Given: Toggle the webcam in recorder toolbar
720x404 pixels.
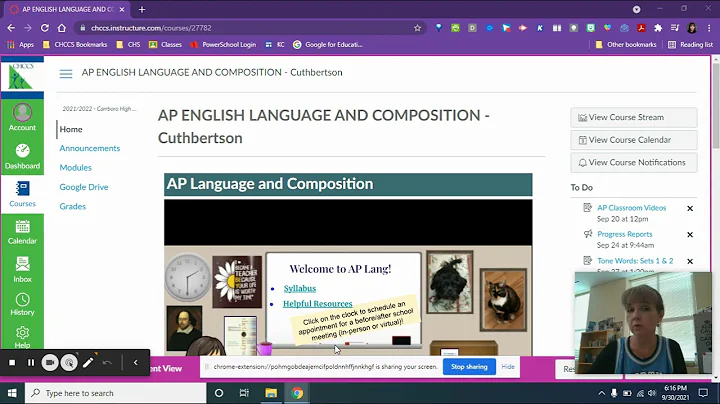Looking at the screenshot, I should pos(50,363).
